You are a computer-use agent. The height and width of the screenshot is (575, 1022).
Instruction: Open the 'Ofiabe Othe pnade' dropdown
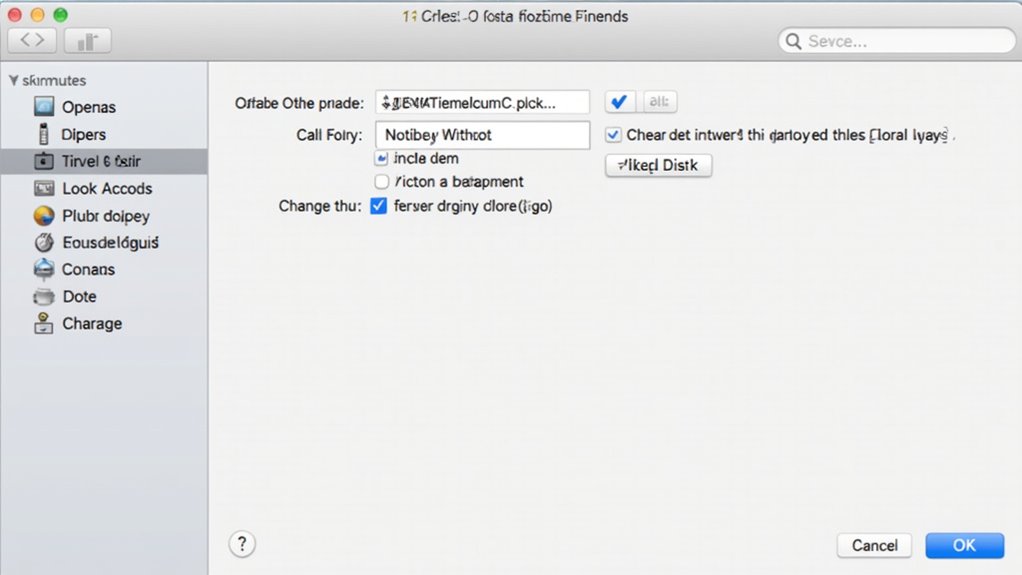point(482,102)
